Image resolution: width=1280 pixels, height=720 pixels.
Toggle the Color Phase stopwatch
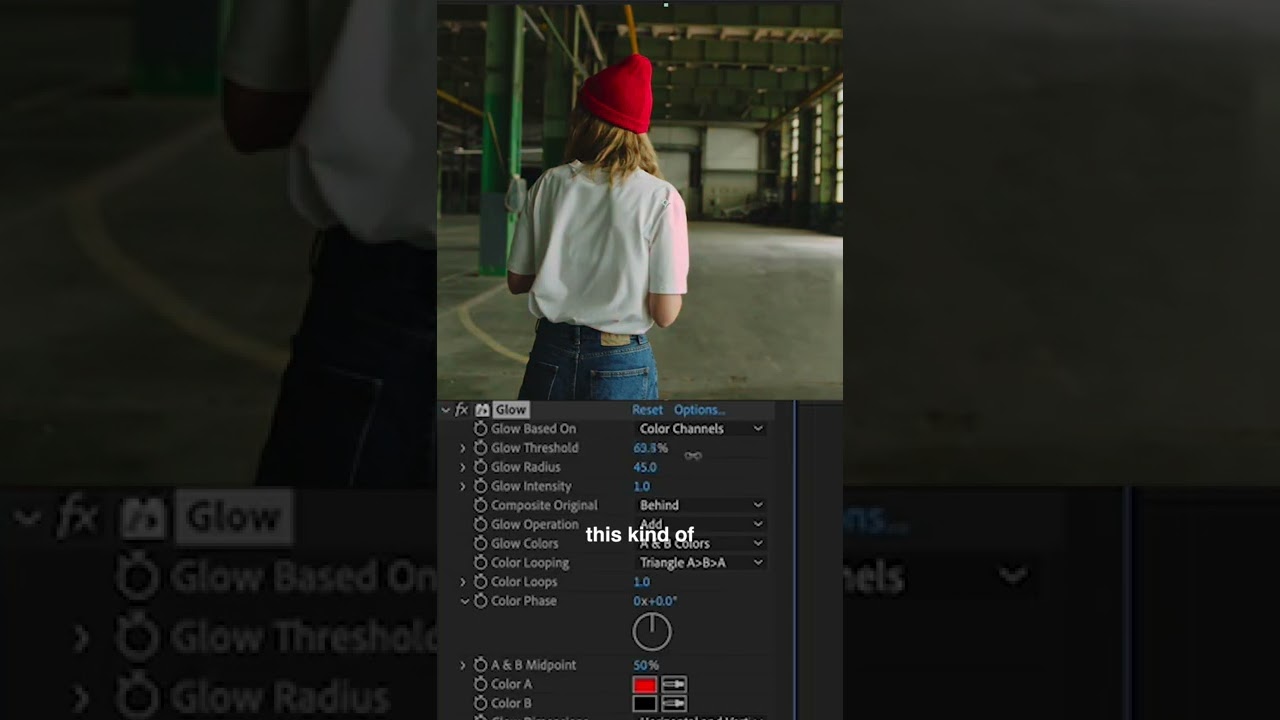click(x=480, y=600)
